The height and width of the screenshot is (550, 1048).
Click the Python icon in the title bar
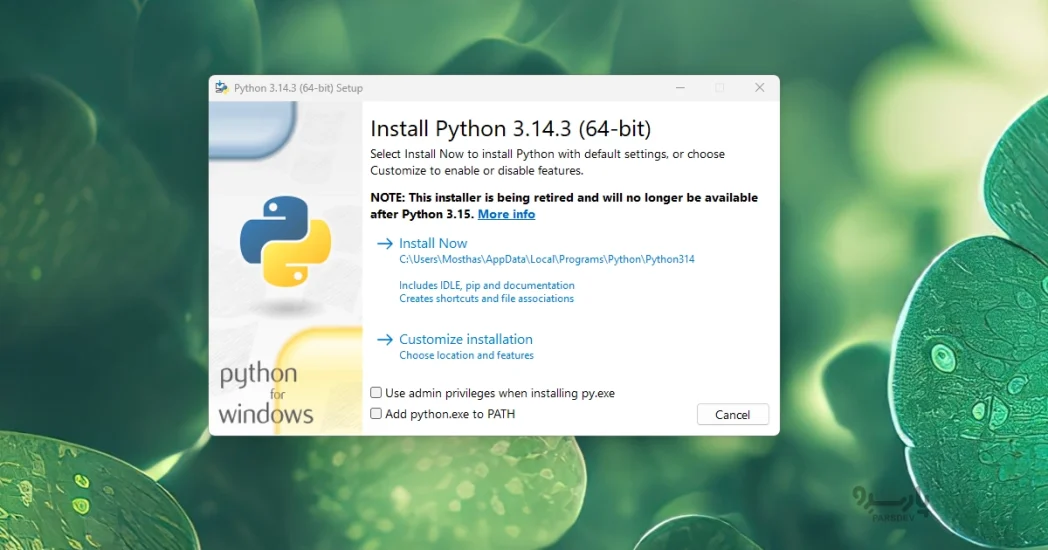tap(221, 88)
